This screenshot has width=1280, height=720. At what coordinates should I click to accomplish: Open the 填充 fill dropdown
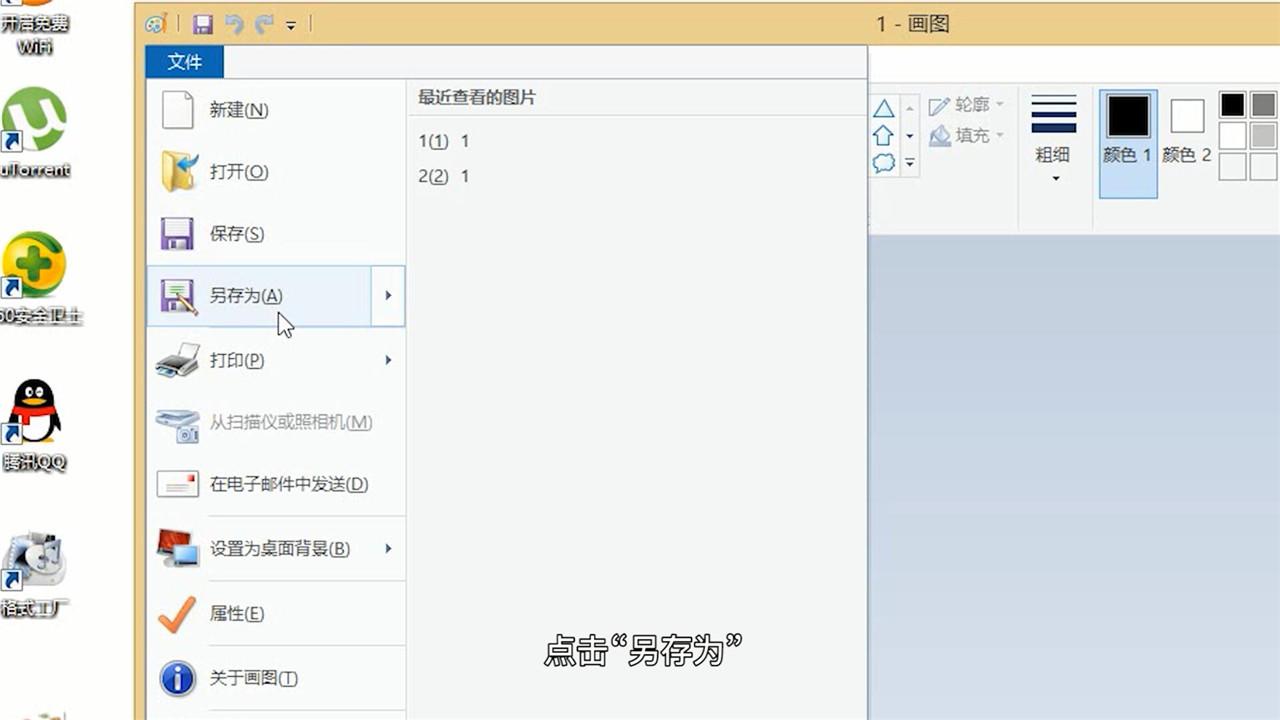pos(966,135)
